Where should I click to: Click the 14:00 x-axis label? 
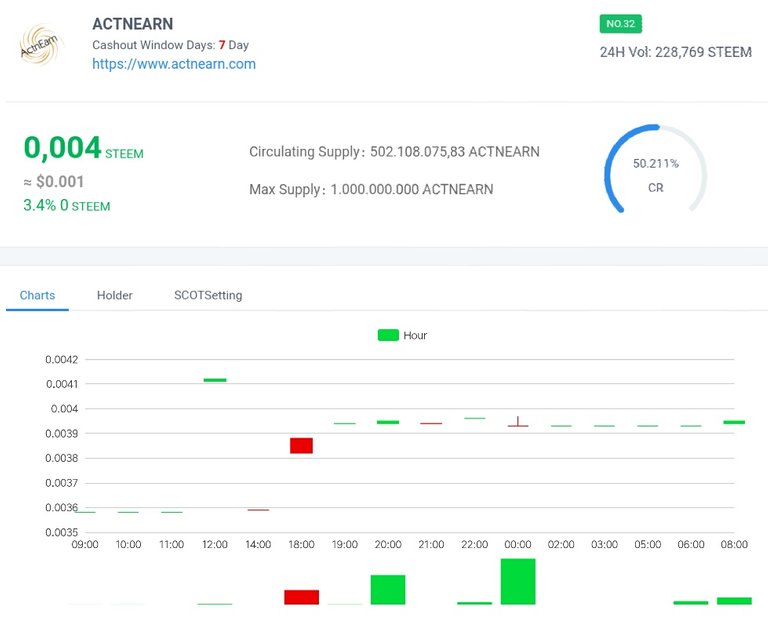pos(258,545)
